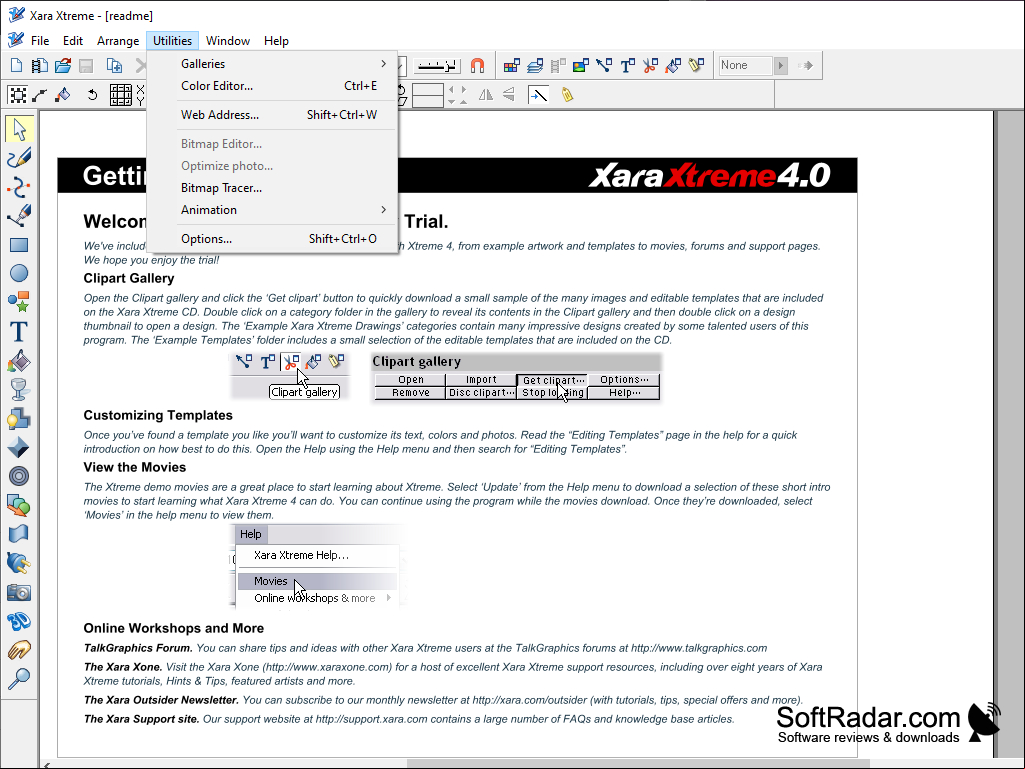Open the Bitmap gallery icon

[580, 65]
